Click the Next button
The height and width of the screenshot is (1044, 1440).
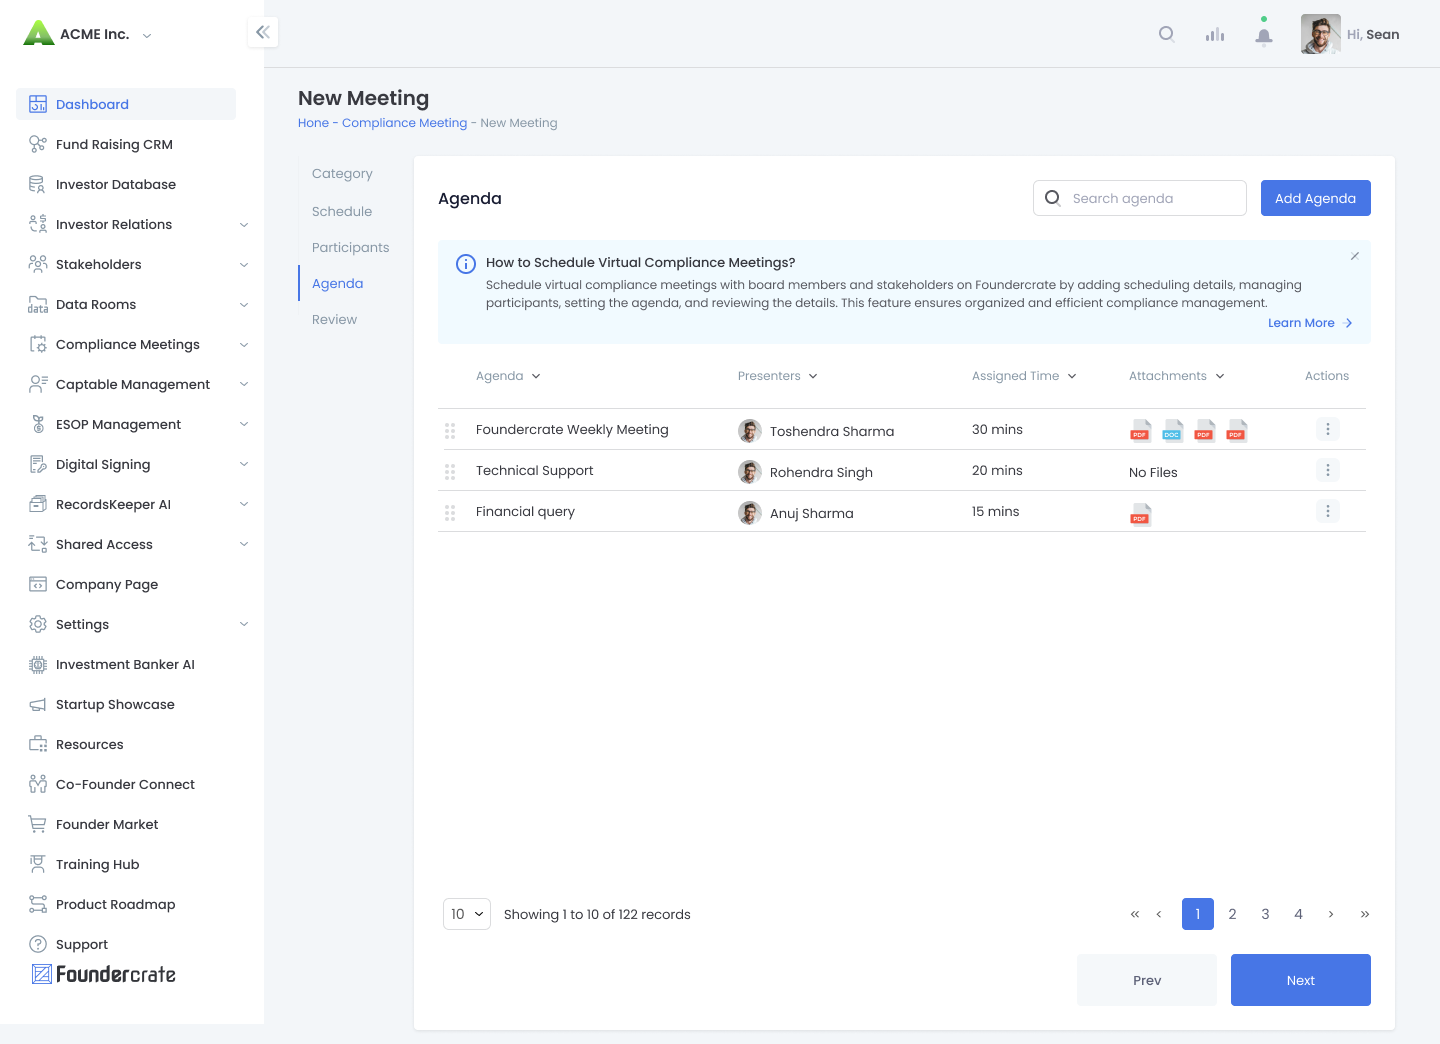1301,980
